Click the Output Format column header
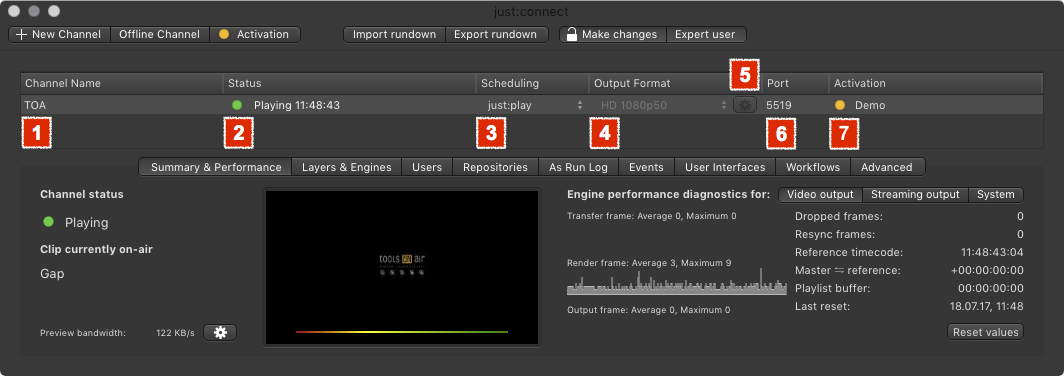1064x376 pixels. point(674,83)
